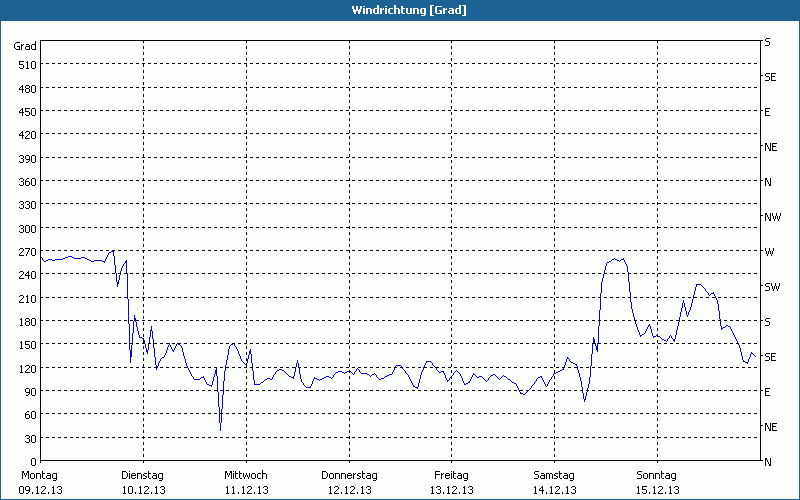The width and height of the screenshot is (800, 500).
Task: Click the date 10.12.13
Action: tap(143, 490)
